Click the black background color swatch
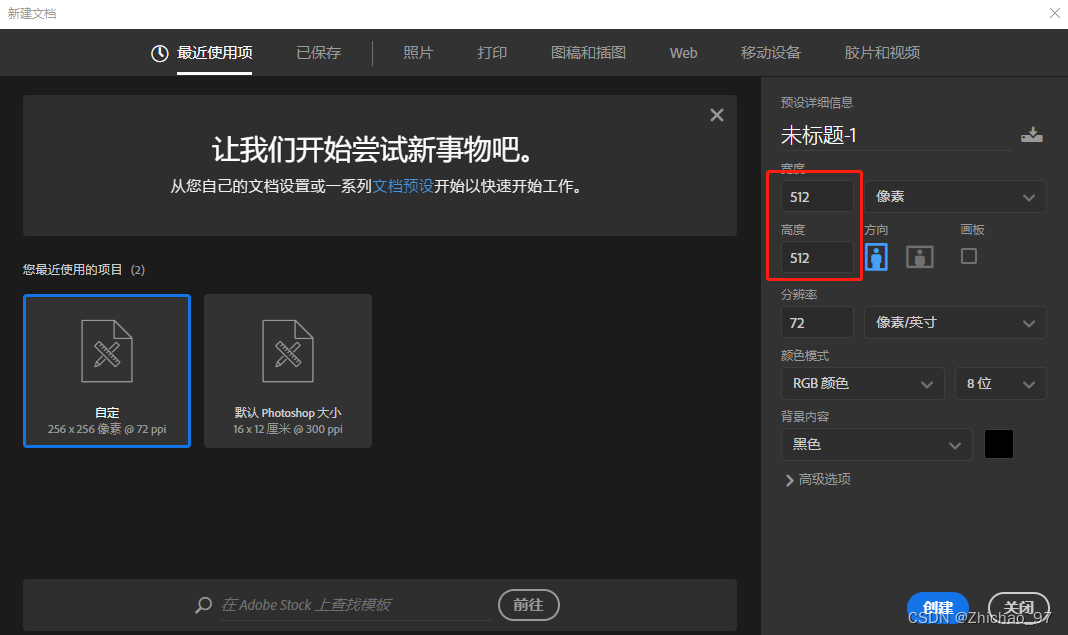1068x635 pixels. coord(999,444)
